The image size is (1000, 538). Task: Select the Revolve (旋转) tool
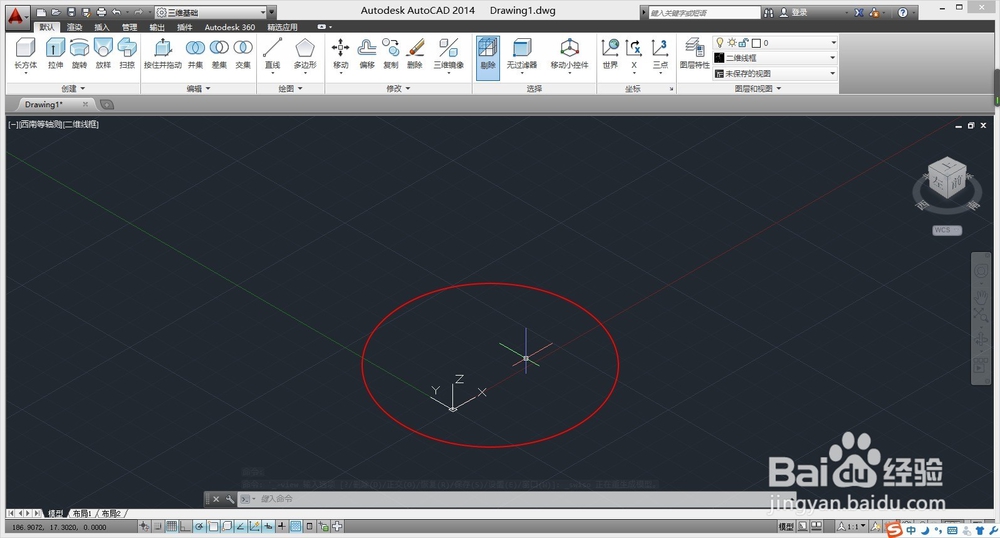79,54
